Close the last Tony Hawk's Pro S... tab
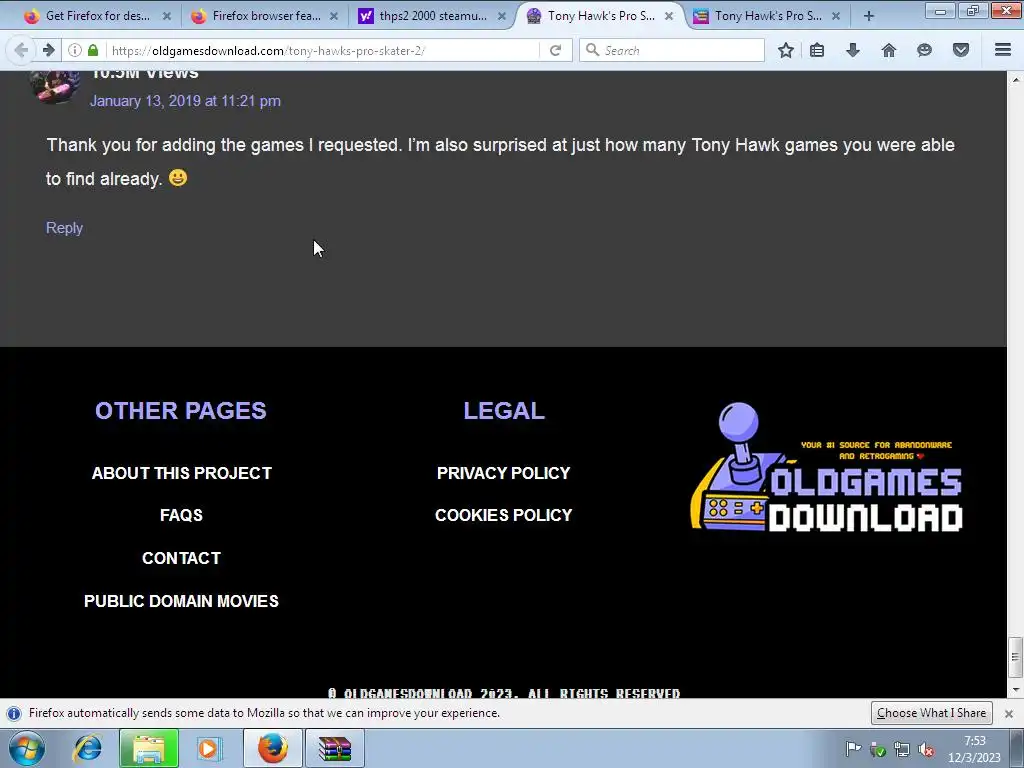 836,16
